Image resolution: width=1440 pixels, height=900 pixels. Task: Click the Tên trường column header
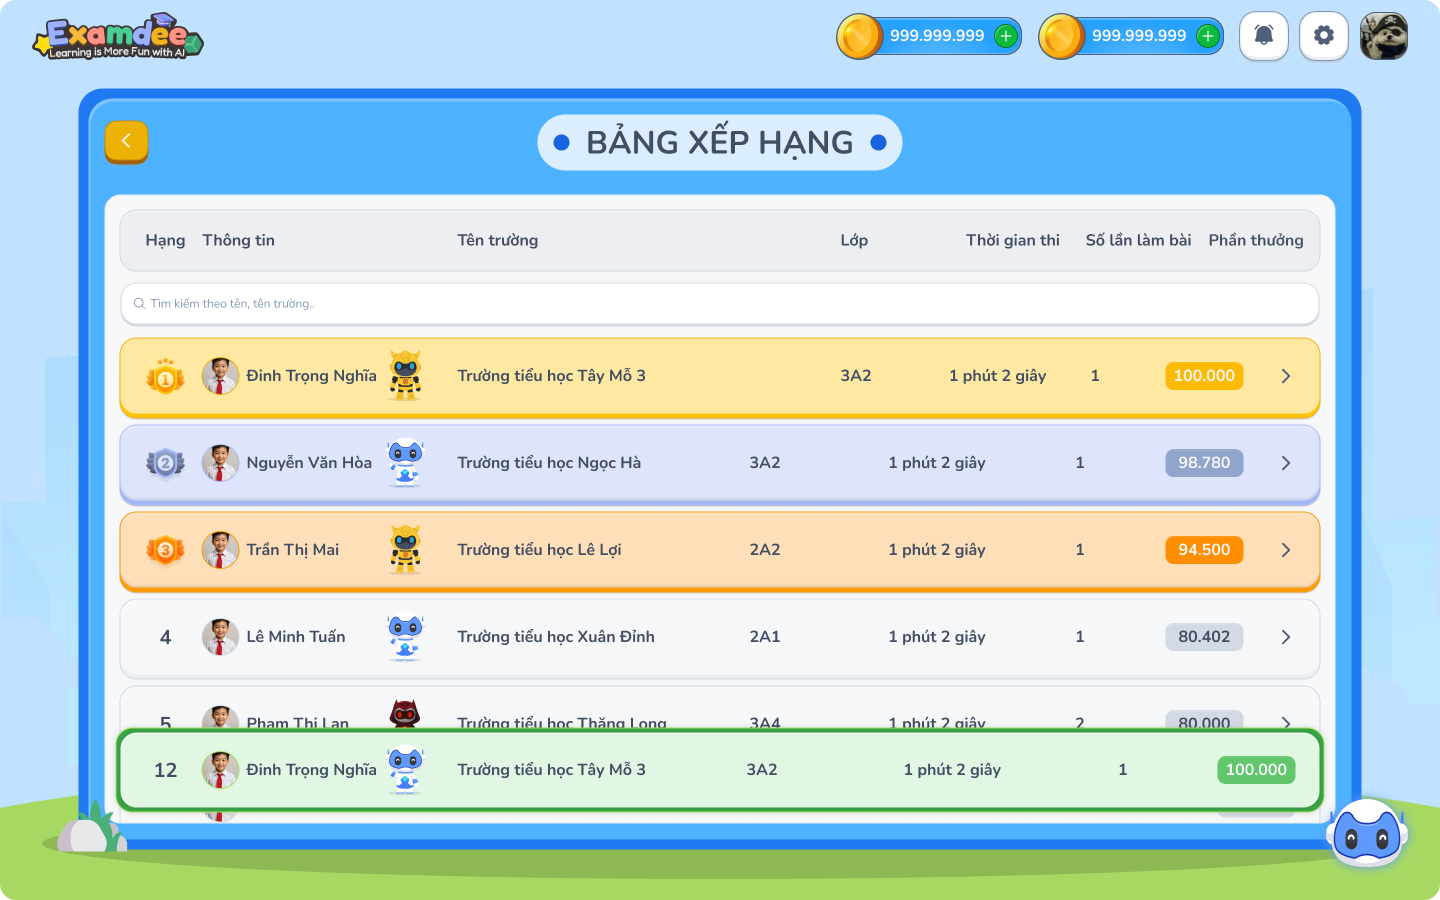coord(498,241)
